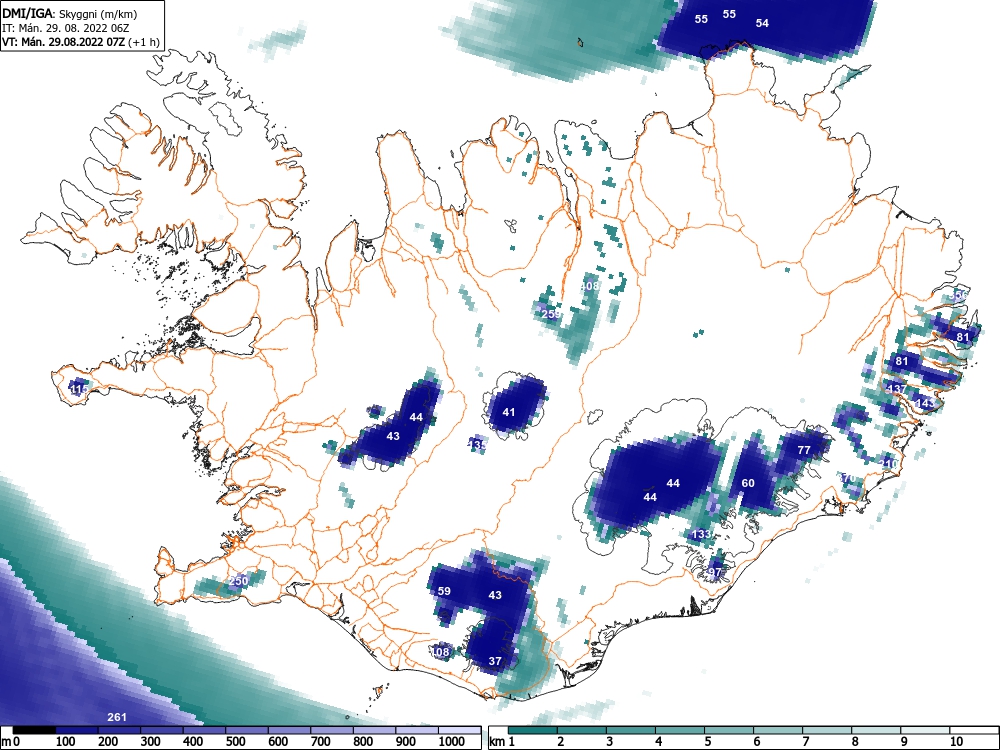Click the 'DMI/IGA: Skyggni (m/km)' title text

point(70,13)
